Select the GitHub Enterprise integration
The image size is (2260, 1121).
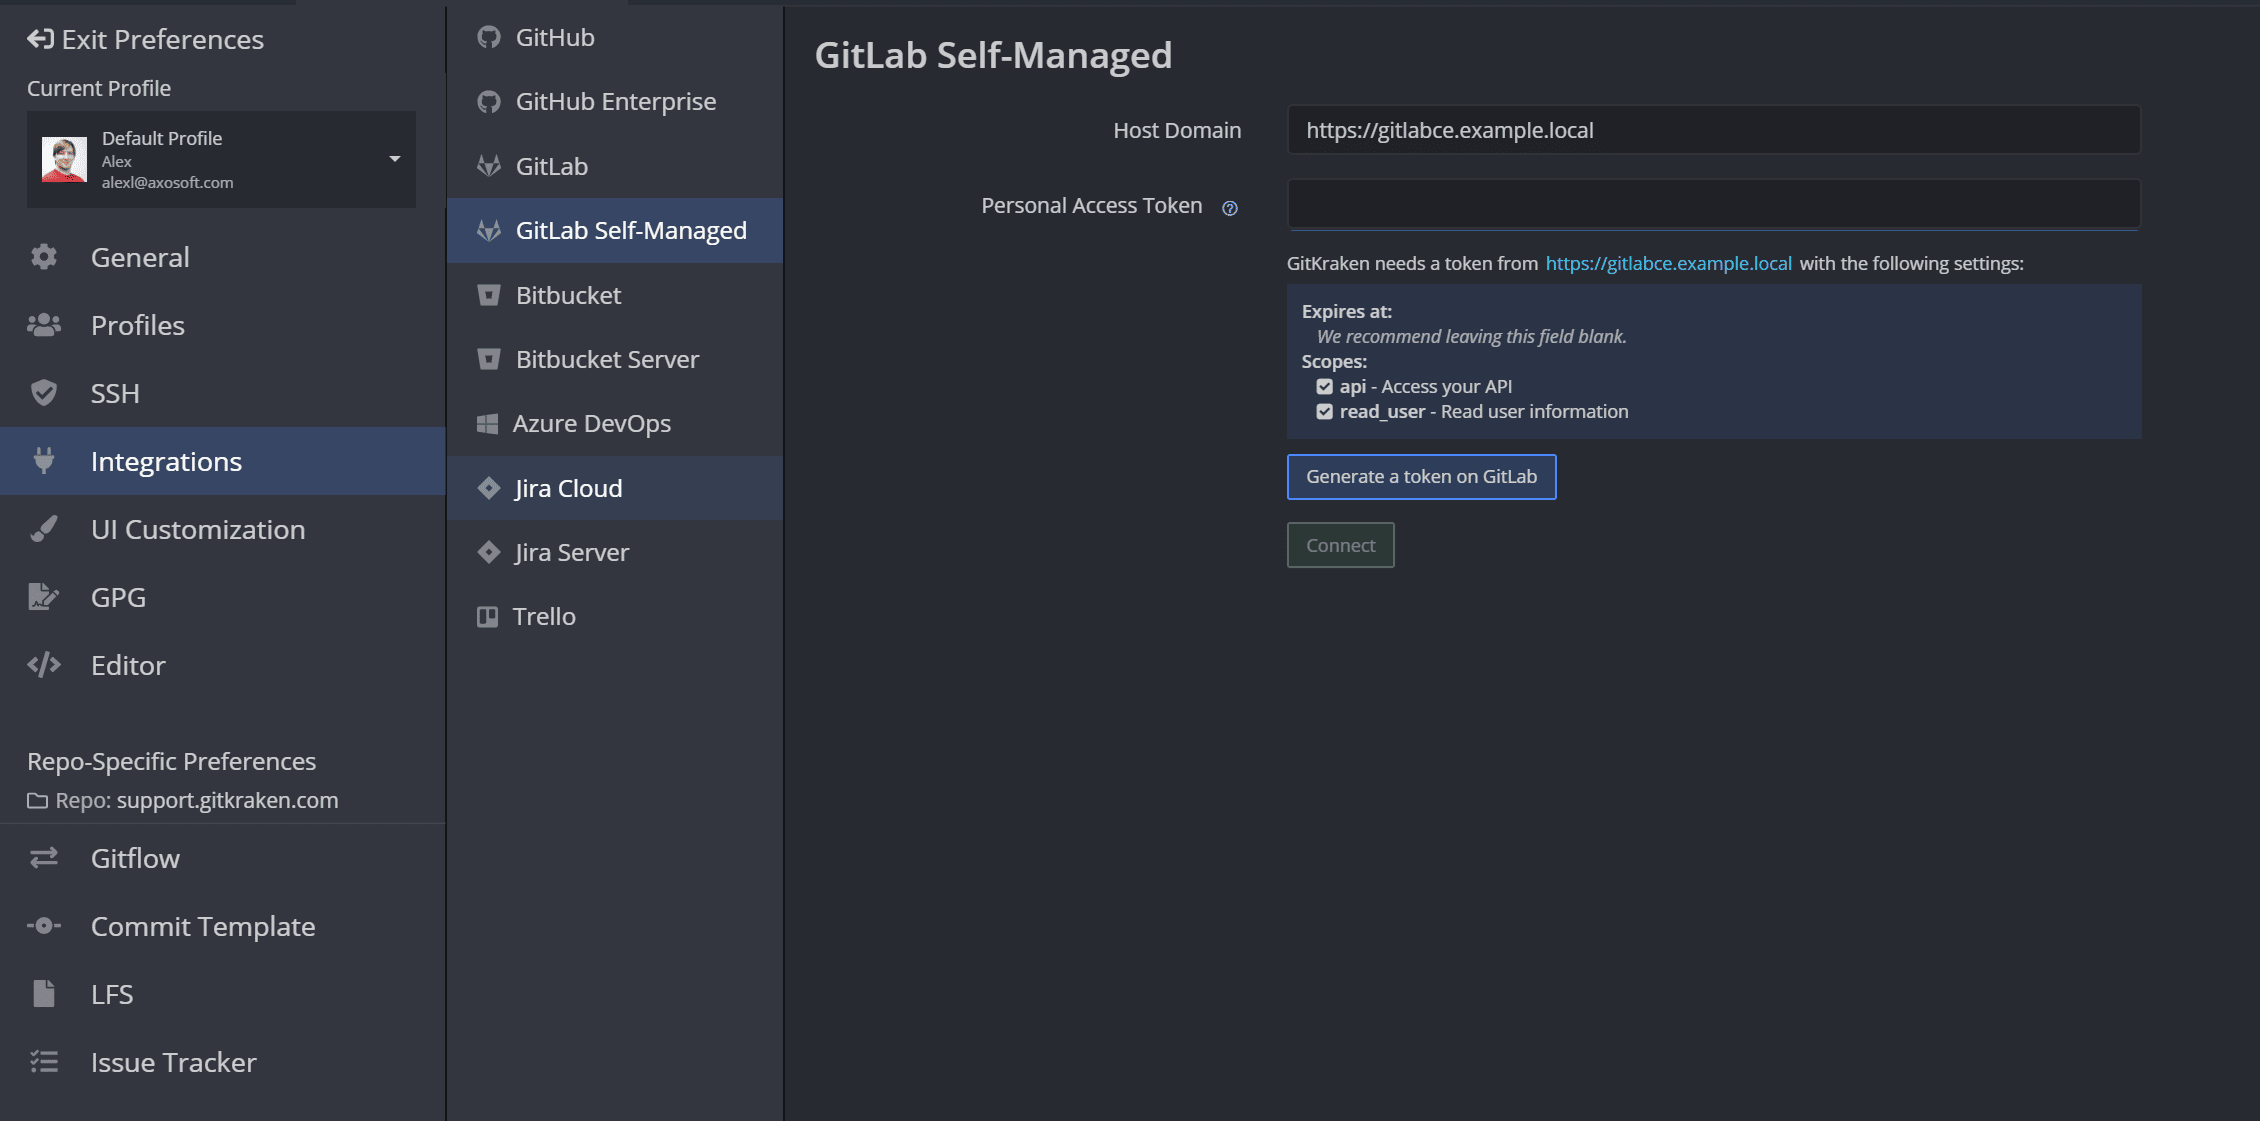tap(615, 101)
